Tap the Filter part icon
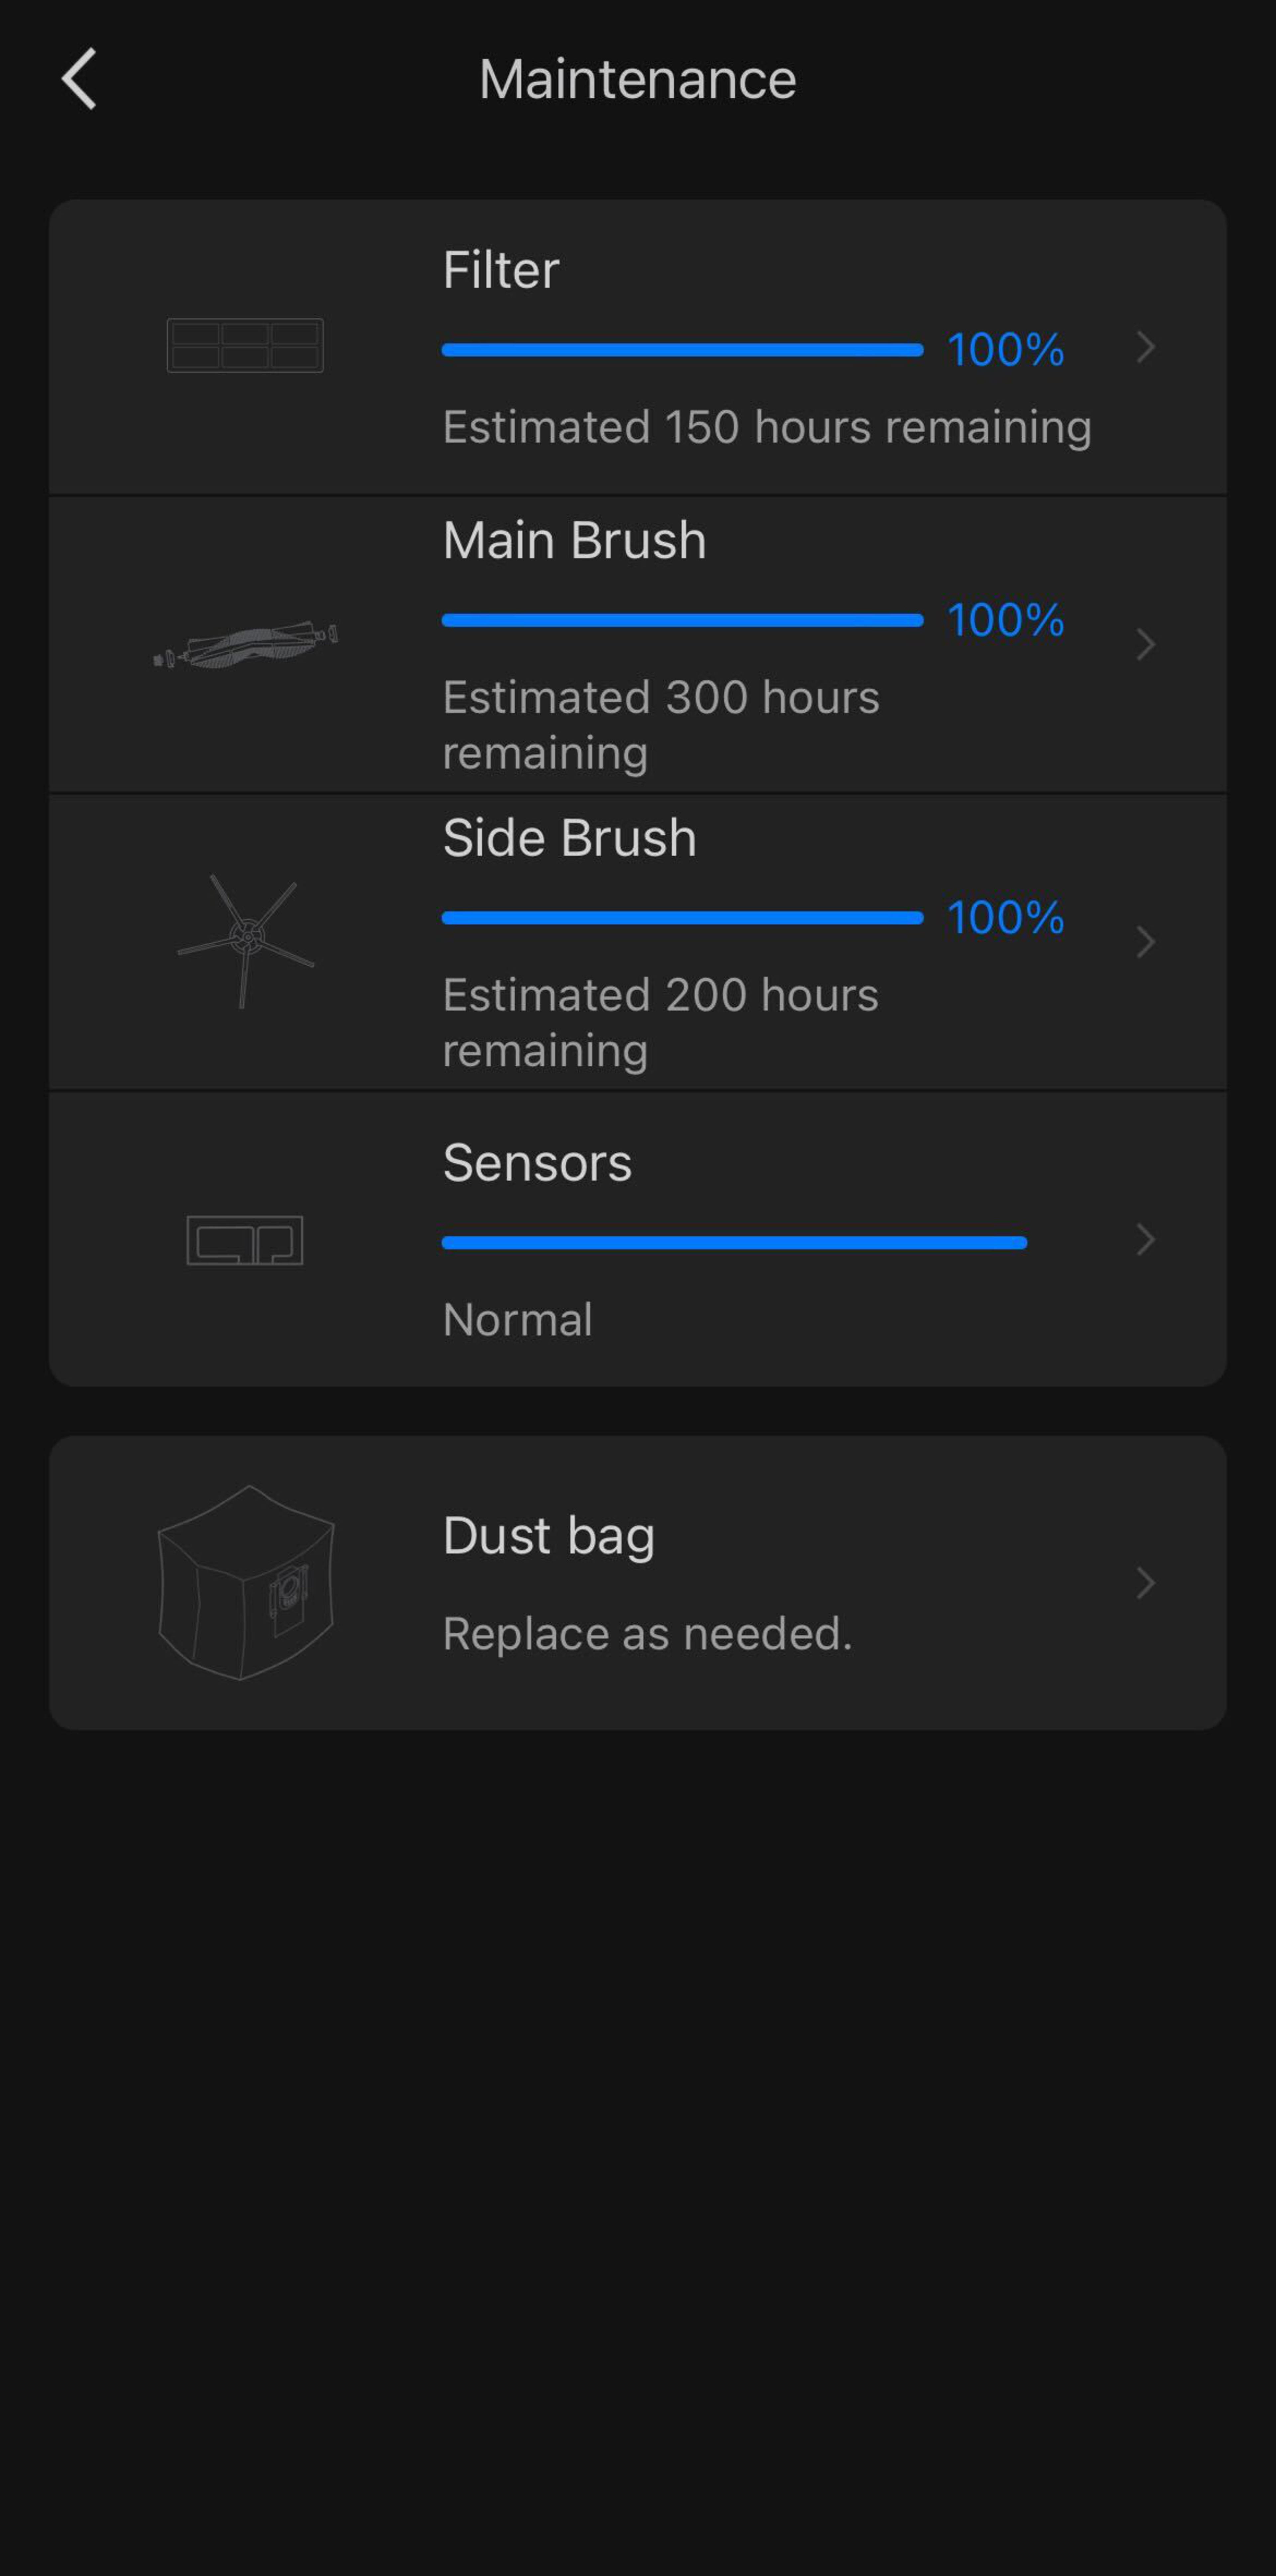This screenshot has width=1276, height=2576. point(245,346)
